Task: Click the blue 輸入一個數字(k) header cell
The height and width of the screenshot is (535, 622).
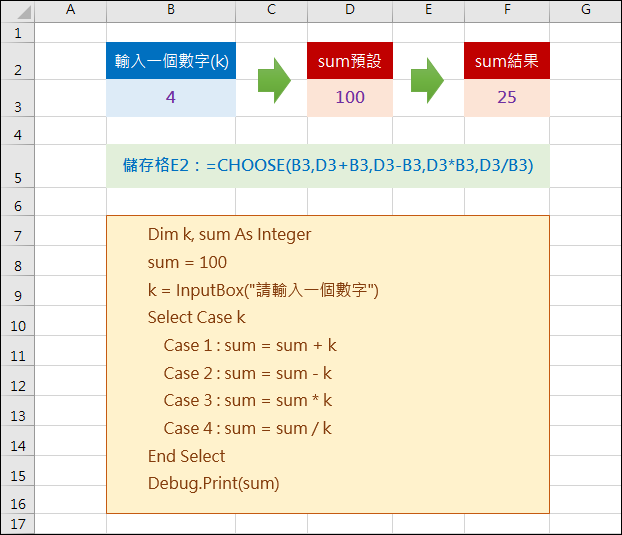Action: pos(171,61)
